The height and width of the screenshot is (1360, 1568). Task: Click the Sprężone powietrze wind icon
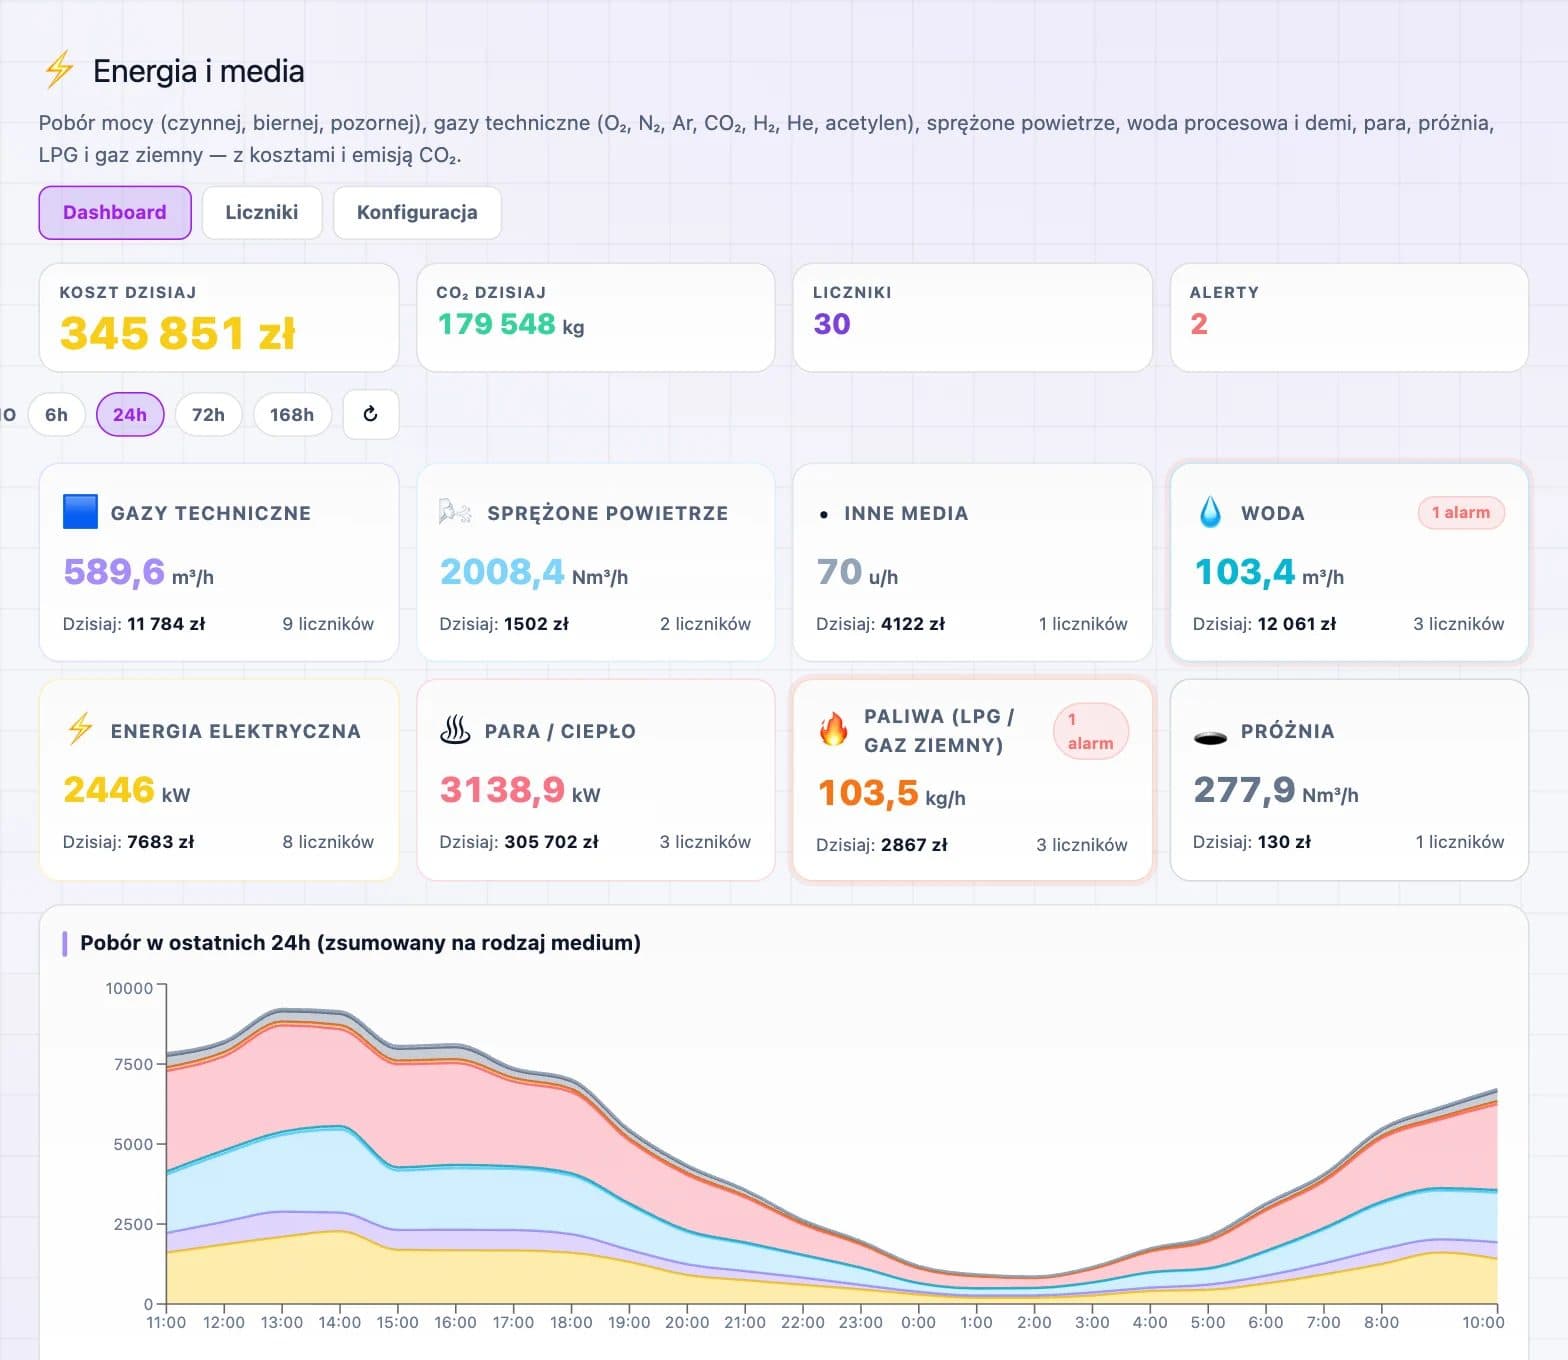(x=455, y=512)
